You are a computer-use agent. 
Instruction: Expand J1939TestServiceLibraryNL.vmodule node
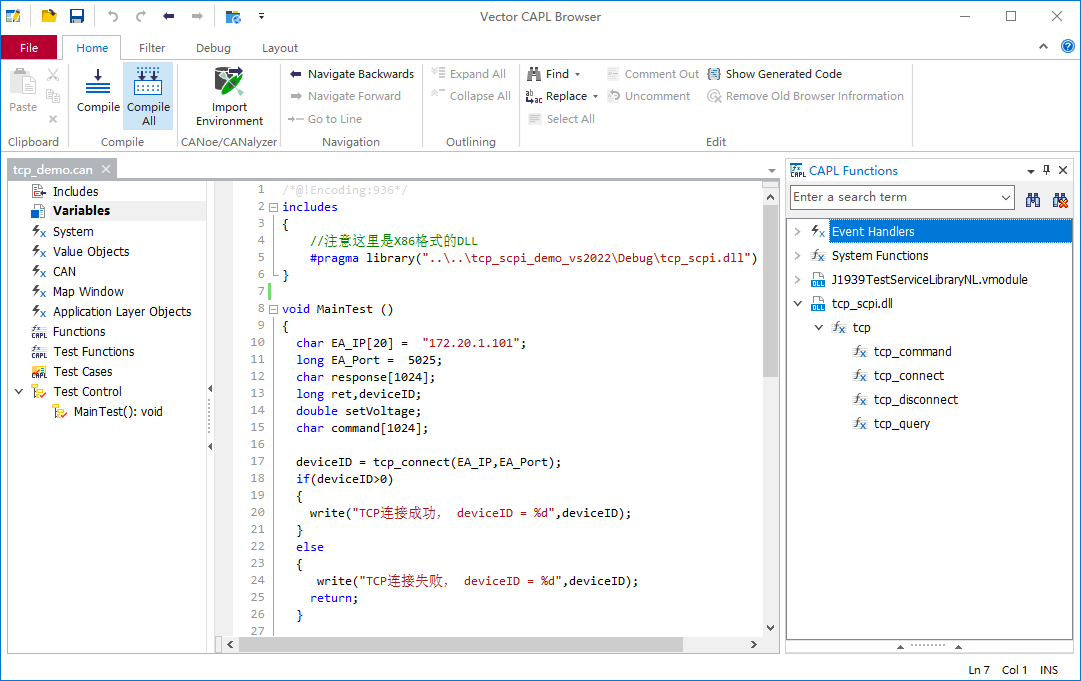coord(798,280)
